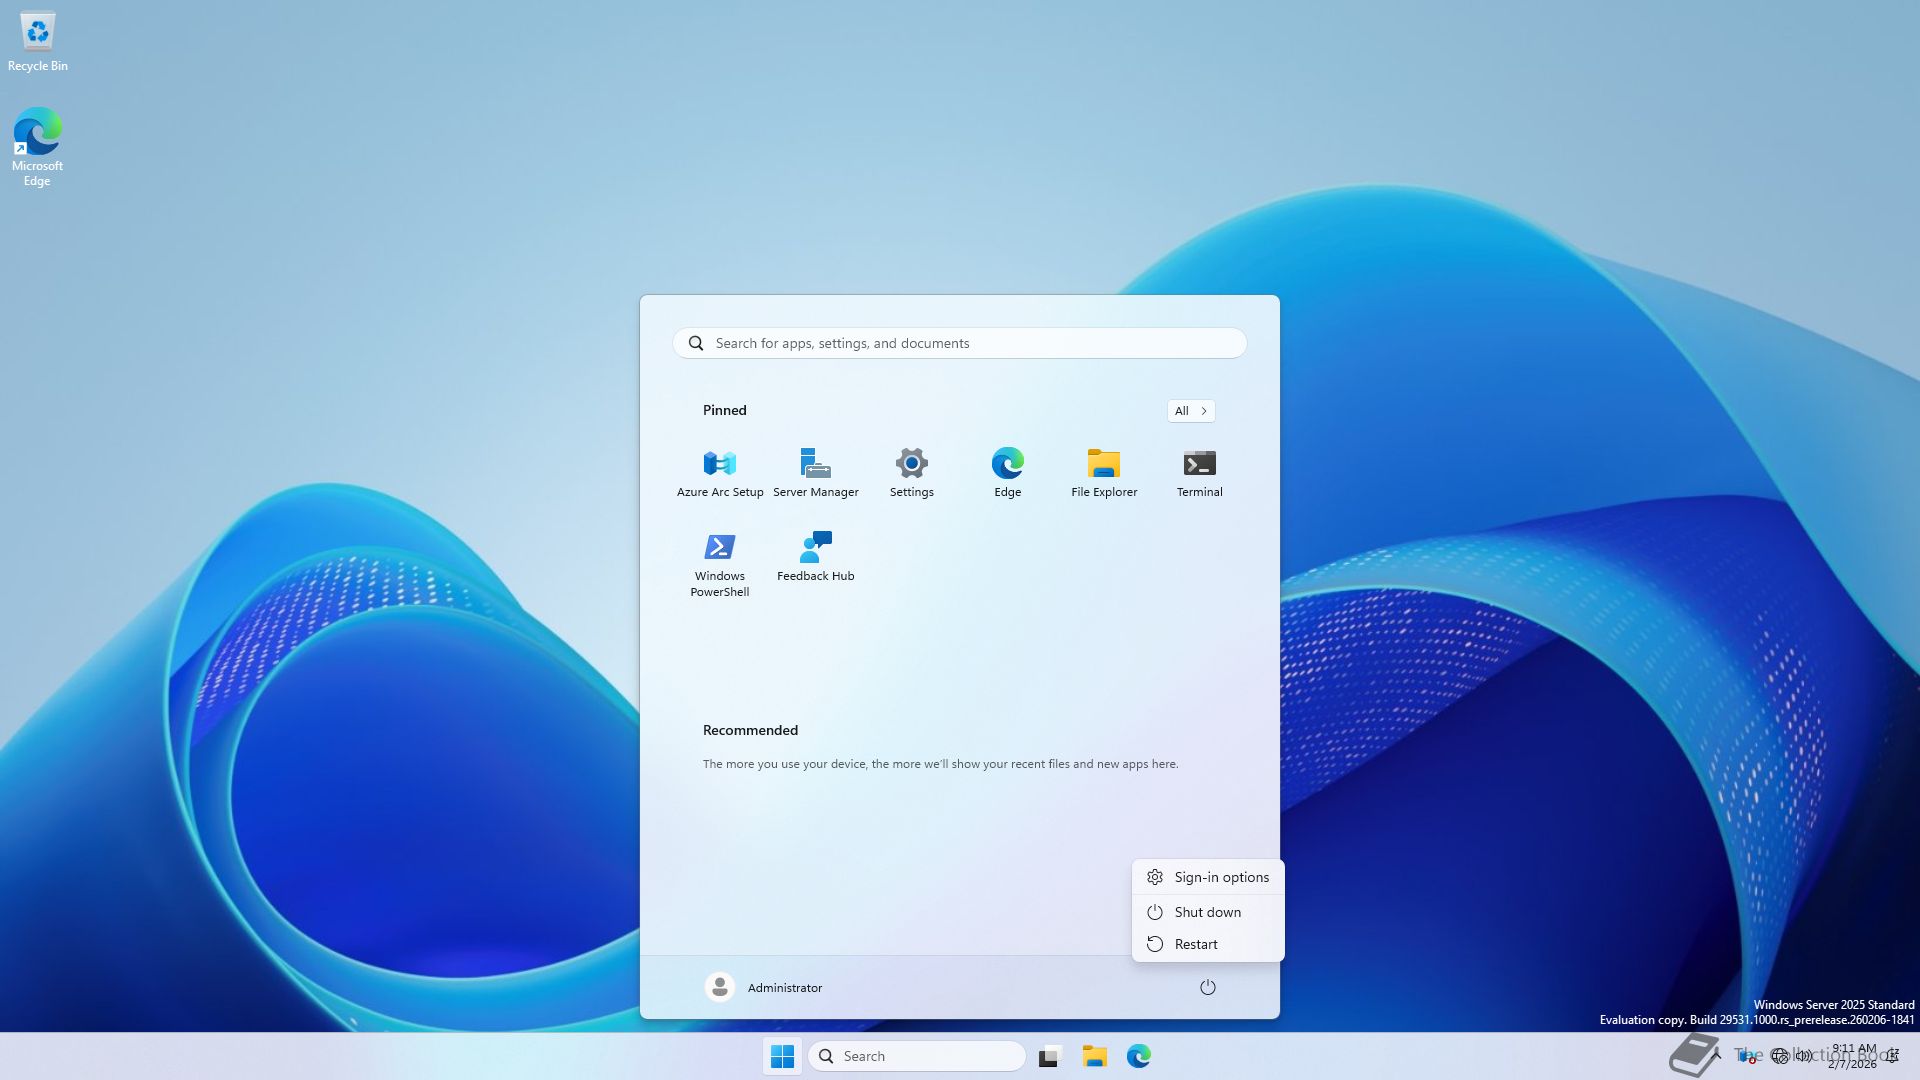Click the Start menu power icon

coord(1207,987)
